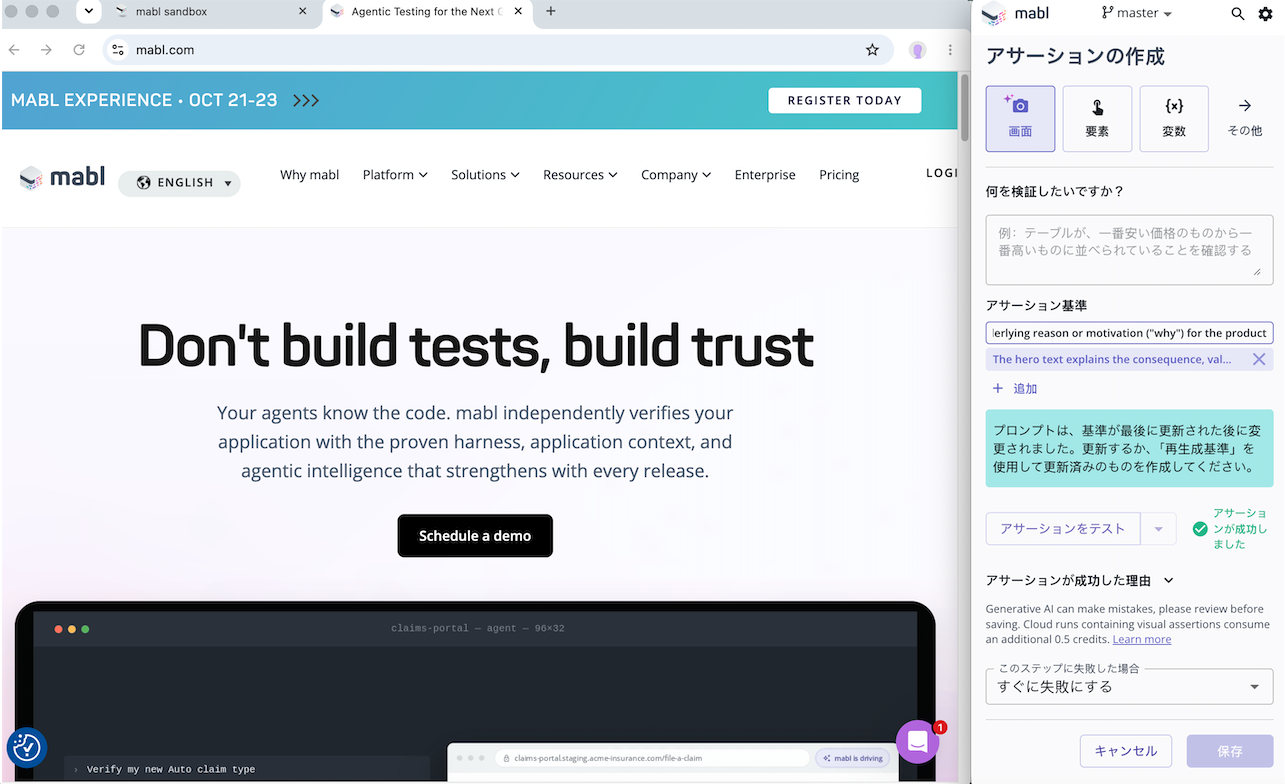This screenshot has height=784, width=1285.
Task: Click the アサーション基準 input field
Action: [x=1129, y=333]
